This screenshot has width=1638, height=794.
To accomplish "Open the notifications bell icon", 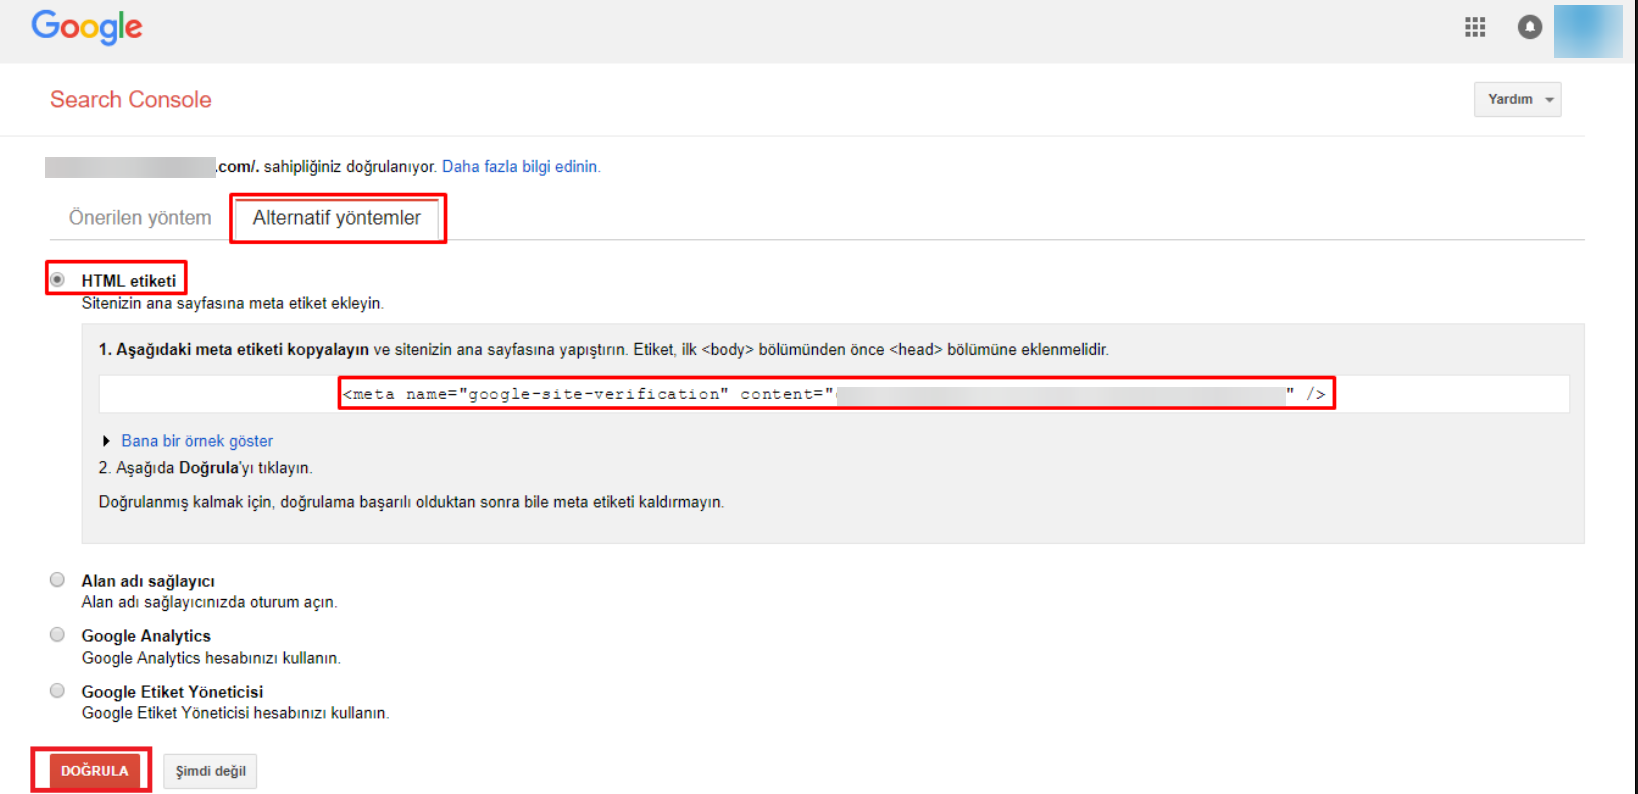I will pyautogui.click(x=1530, y=27).
